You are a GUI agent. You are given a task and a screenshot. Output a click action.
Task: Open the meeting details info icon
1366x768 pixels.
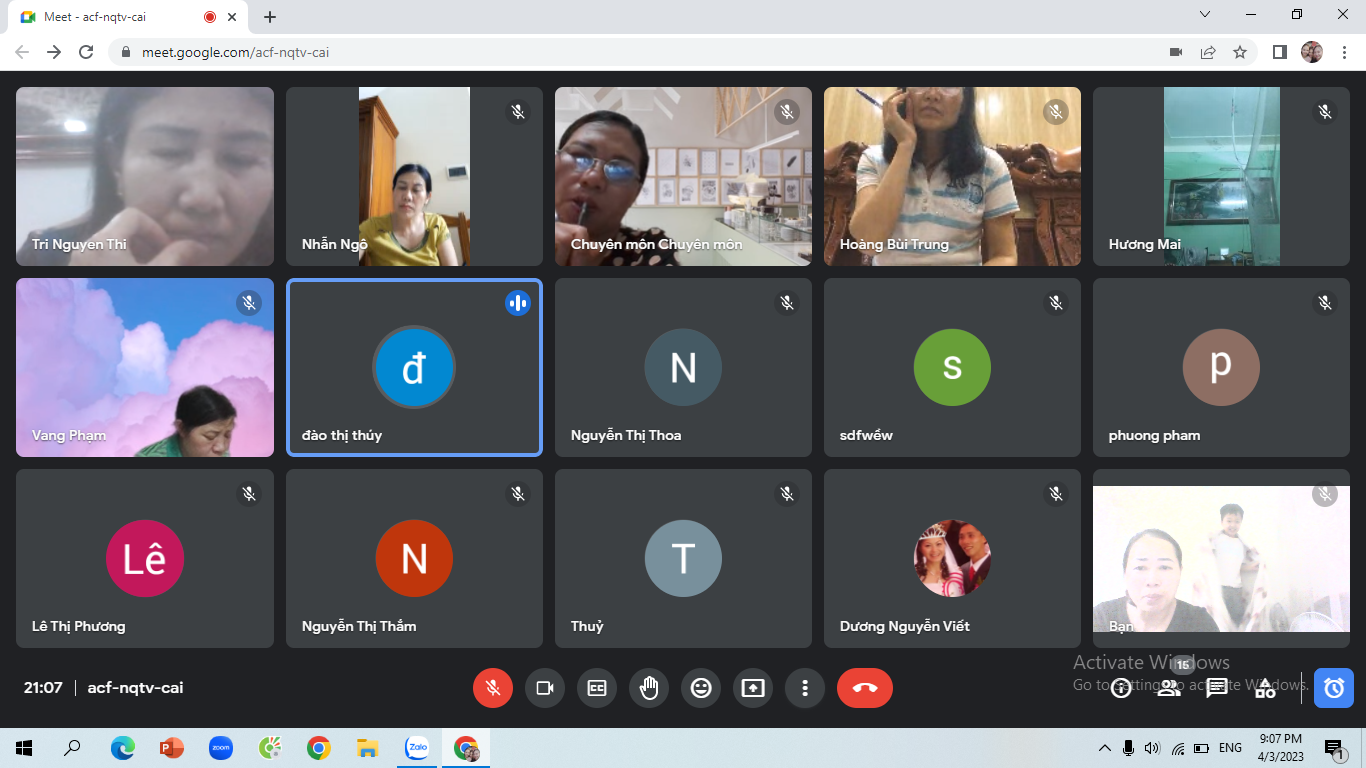pos(1121,688)
